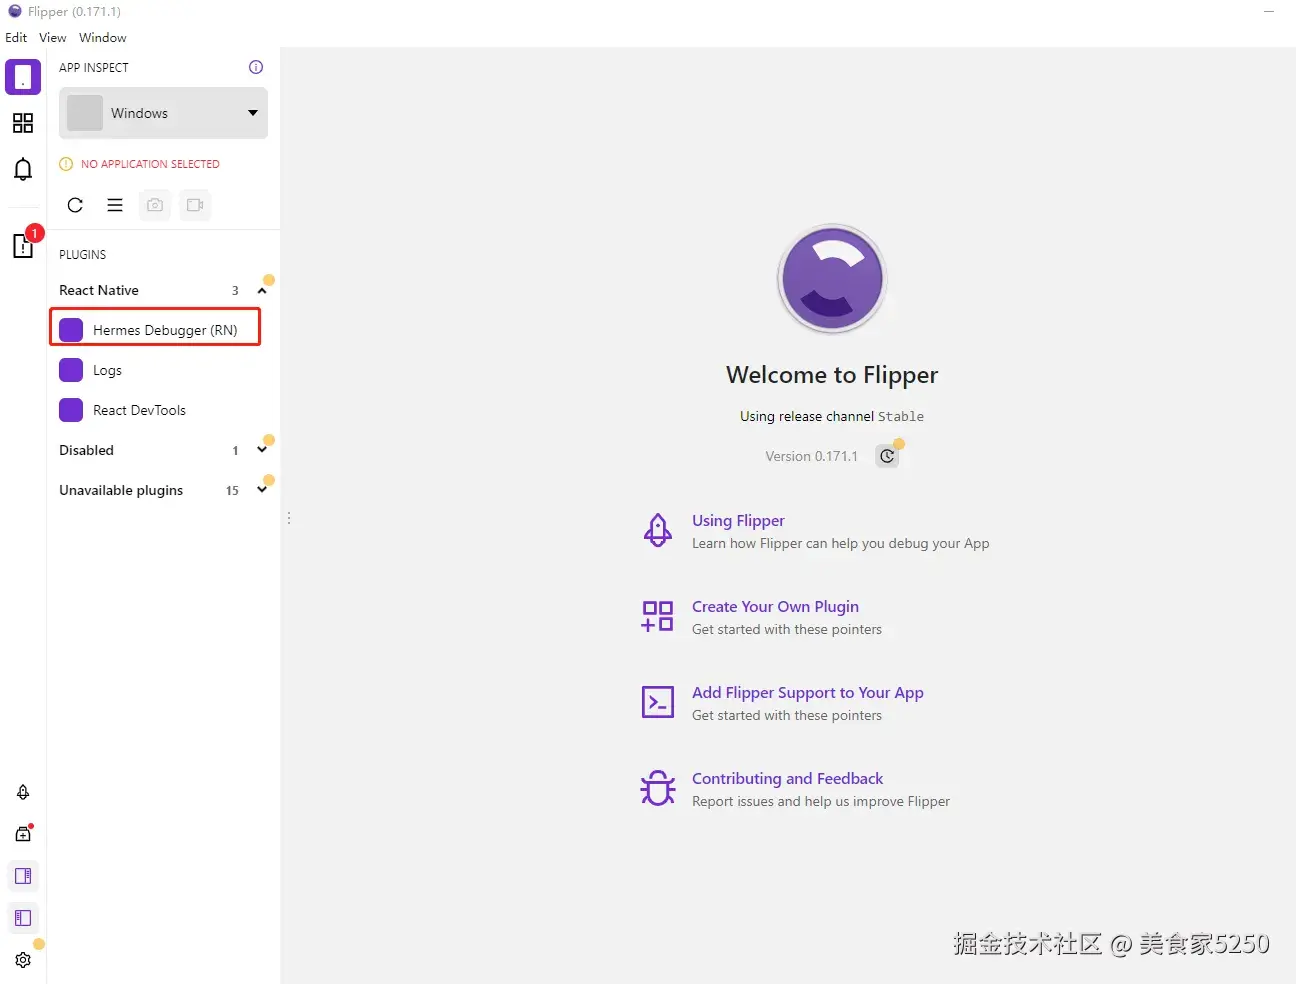Open the connection troubleshoot icon with red badge
Image resolution: width=1296 pixels, height=984 pixels.
[23, 245]
